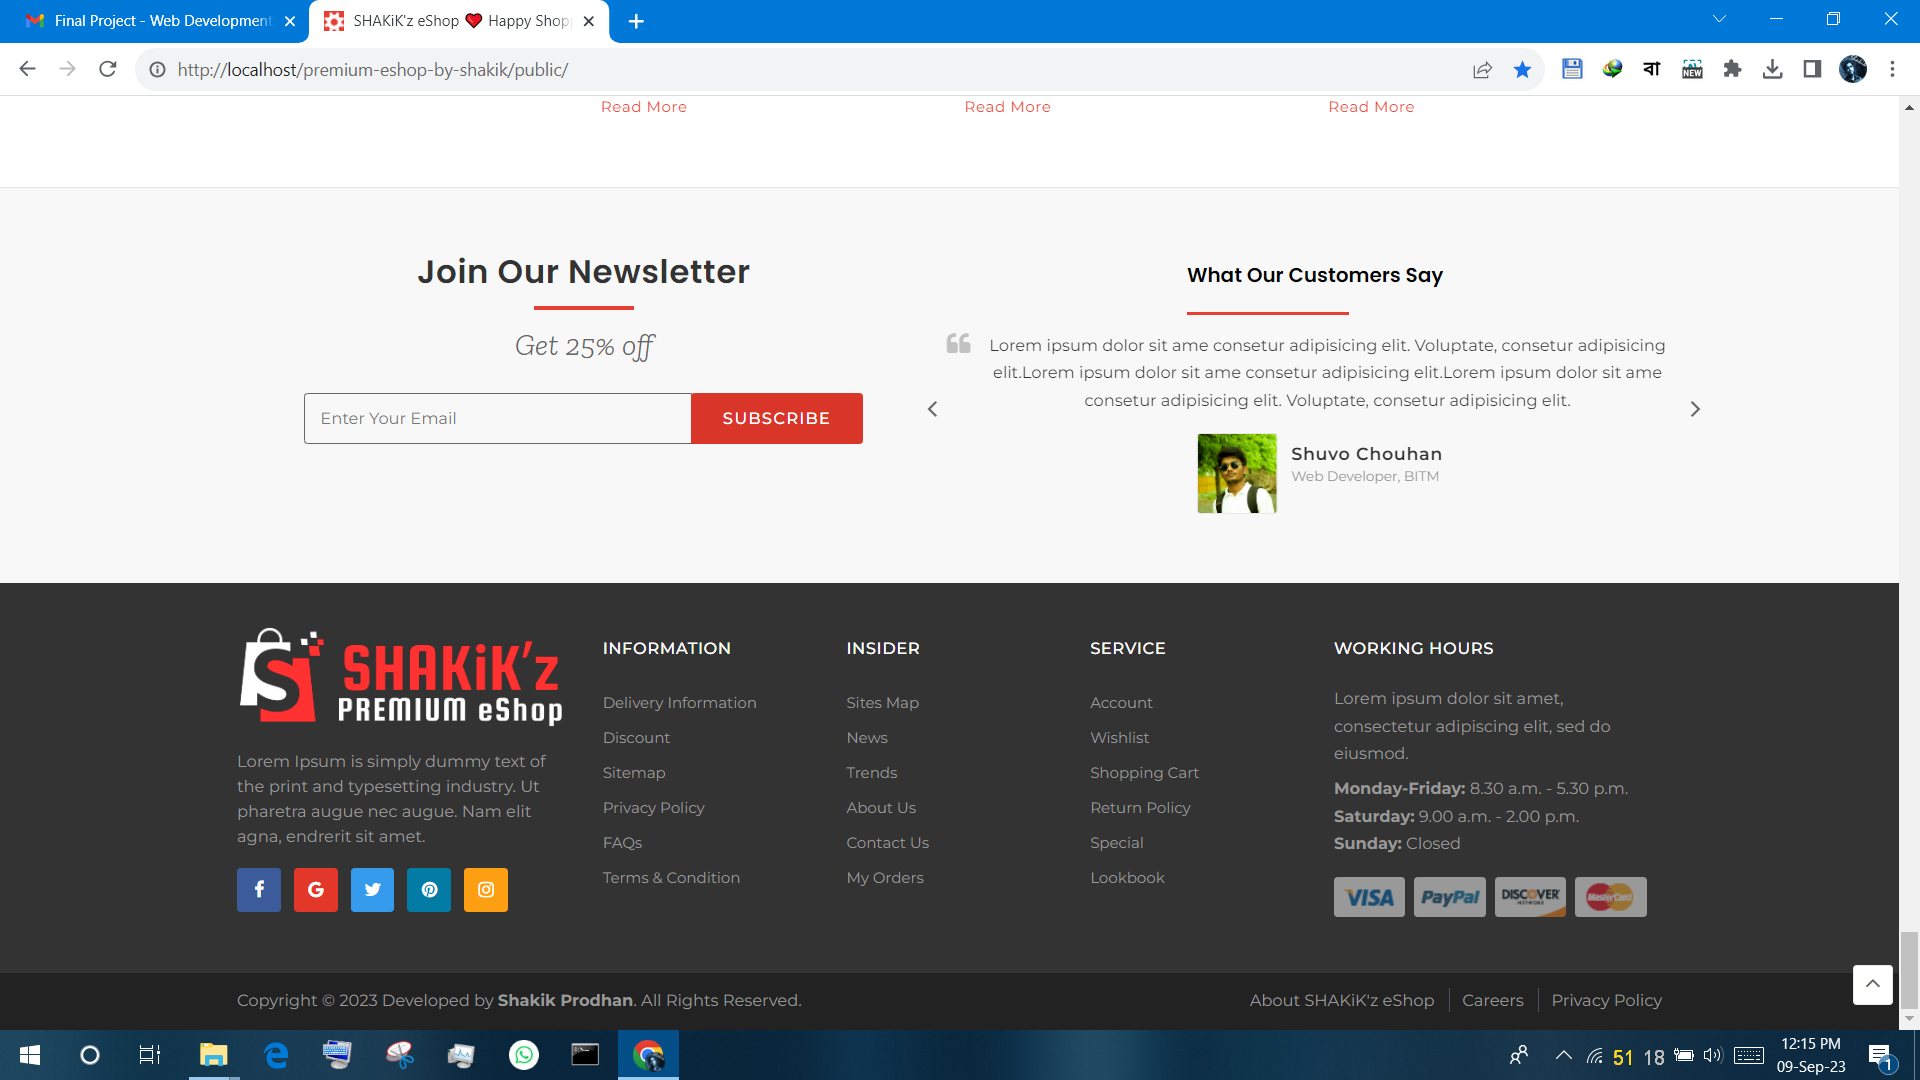Open Delivery Information link
Viewport: 1920px width, 1080px height.
pyautogui.click(x=679, y=703)
